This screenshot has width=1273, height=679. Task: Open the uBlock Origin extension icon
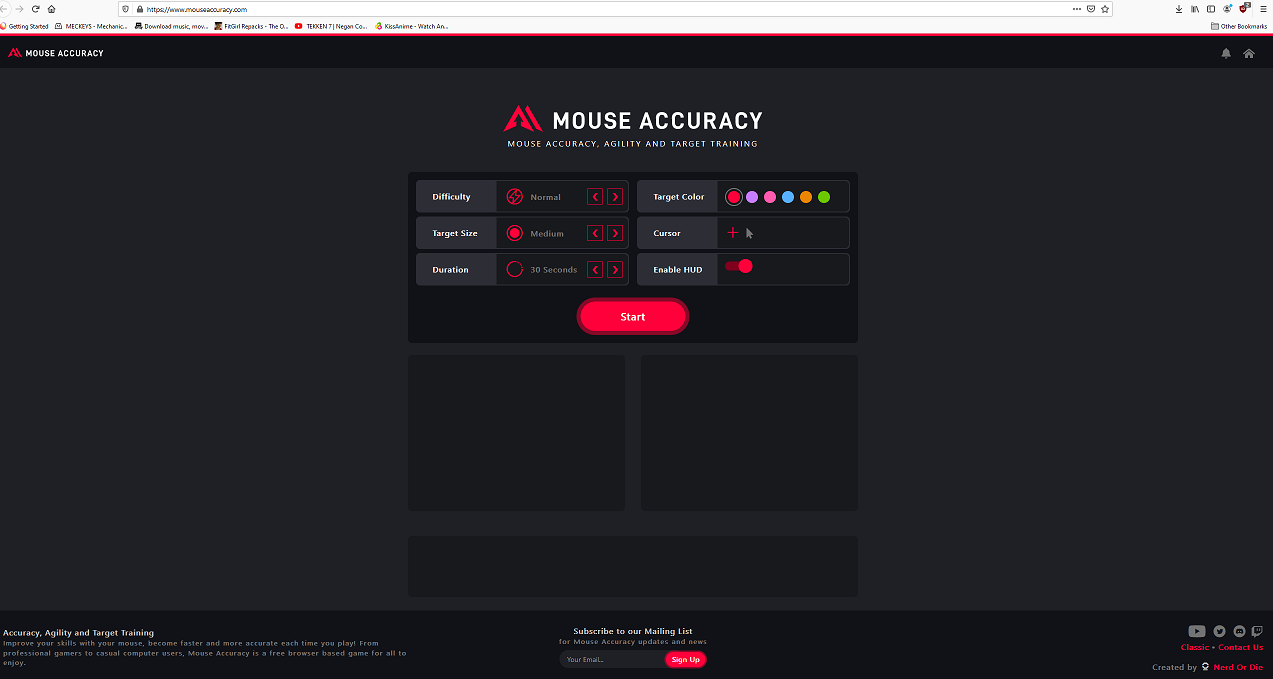(x=1244, y=9)
